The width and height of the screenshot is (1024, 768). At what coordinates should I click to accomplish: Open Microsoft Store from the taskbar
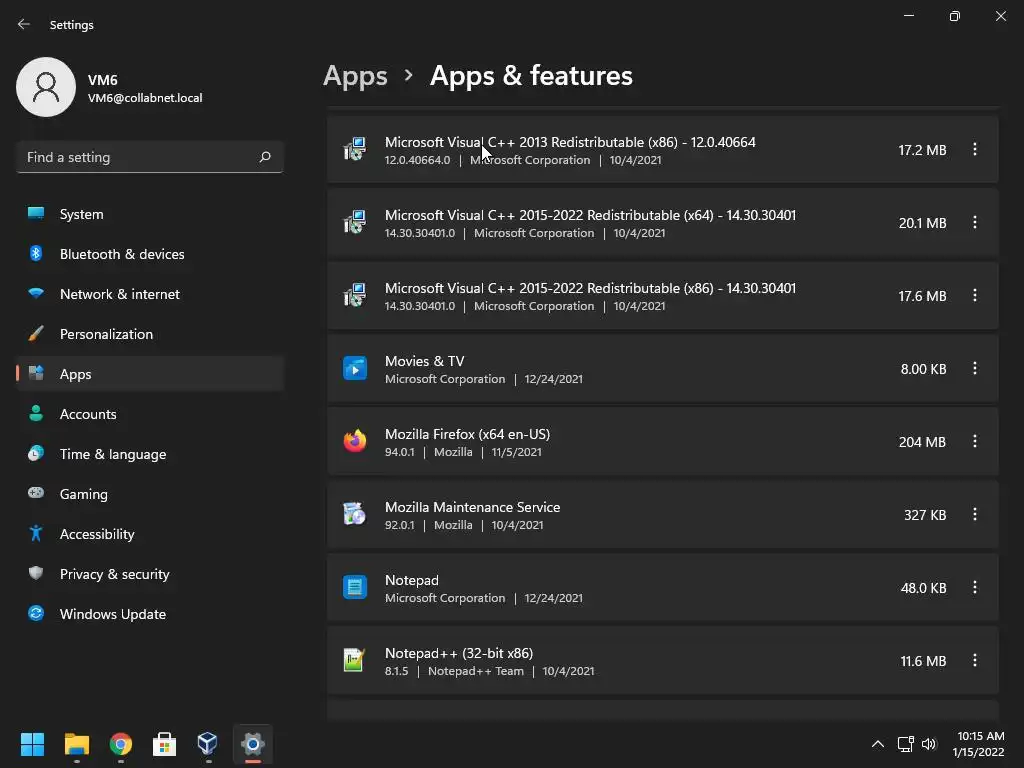coord(165,744)
